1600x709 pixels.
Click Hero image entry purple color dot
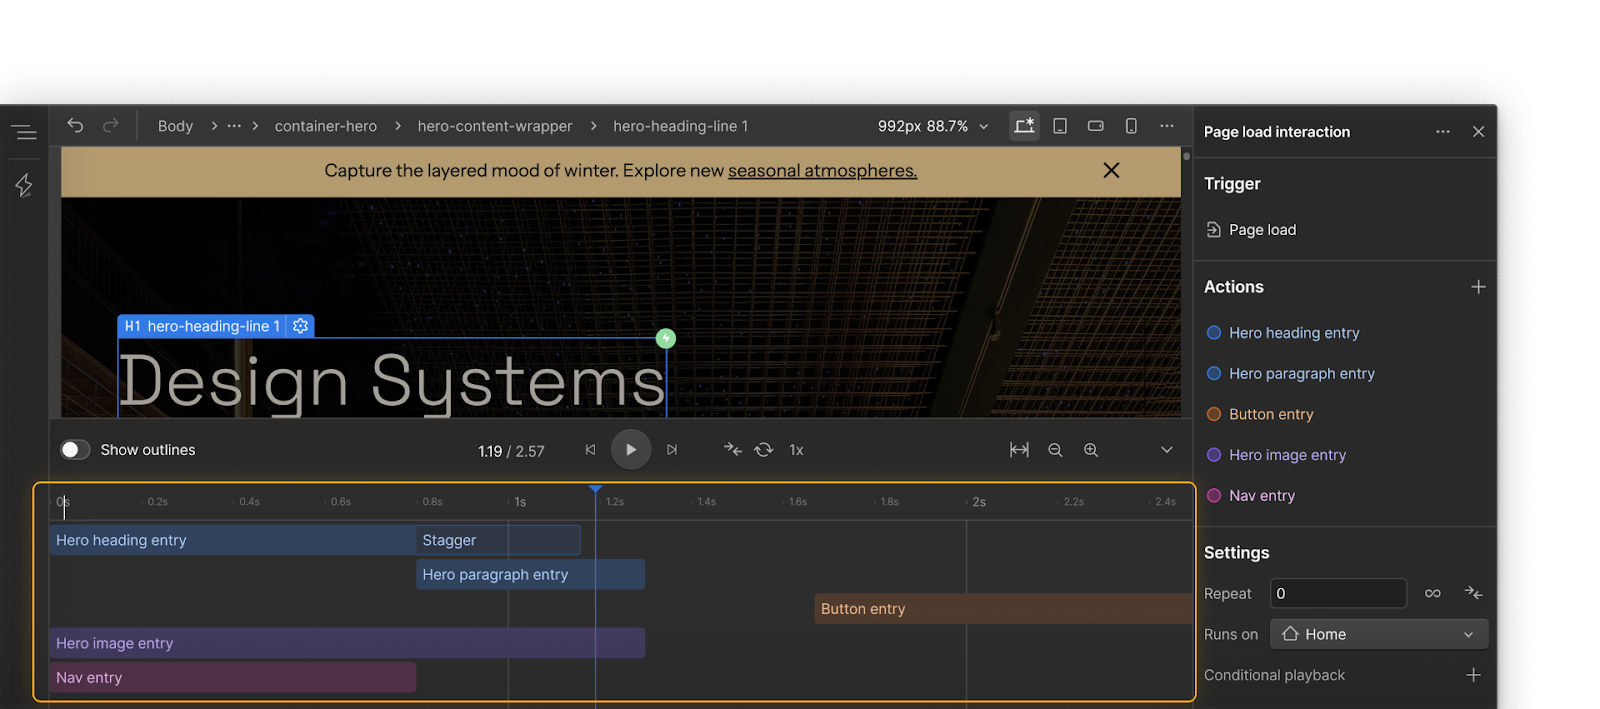1214,455
